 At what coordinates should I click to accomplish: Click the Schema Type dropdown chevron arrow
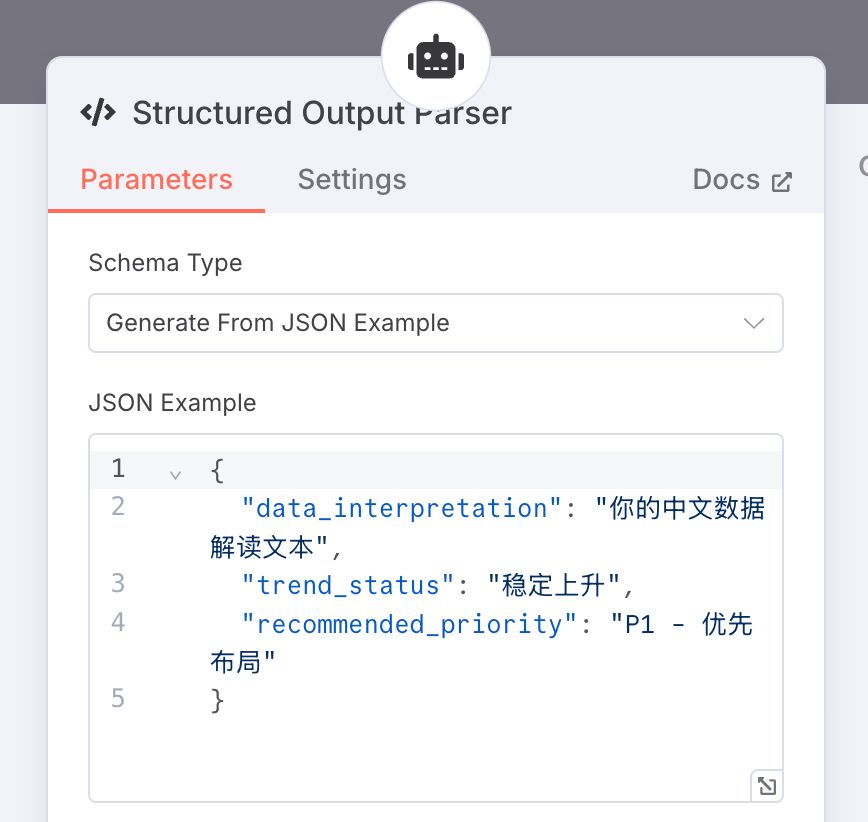click(x=754, y=323)
